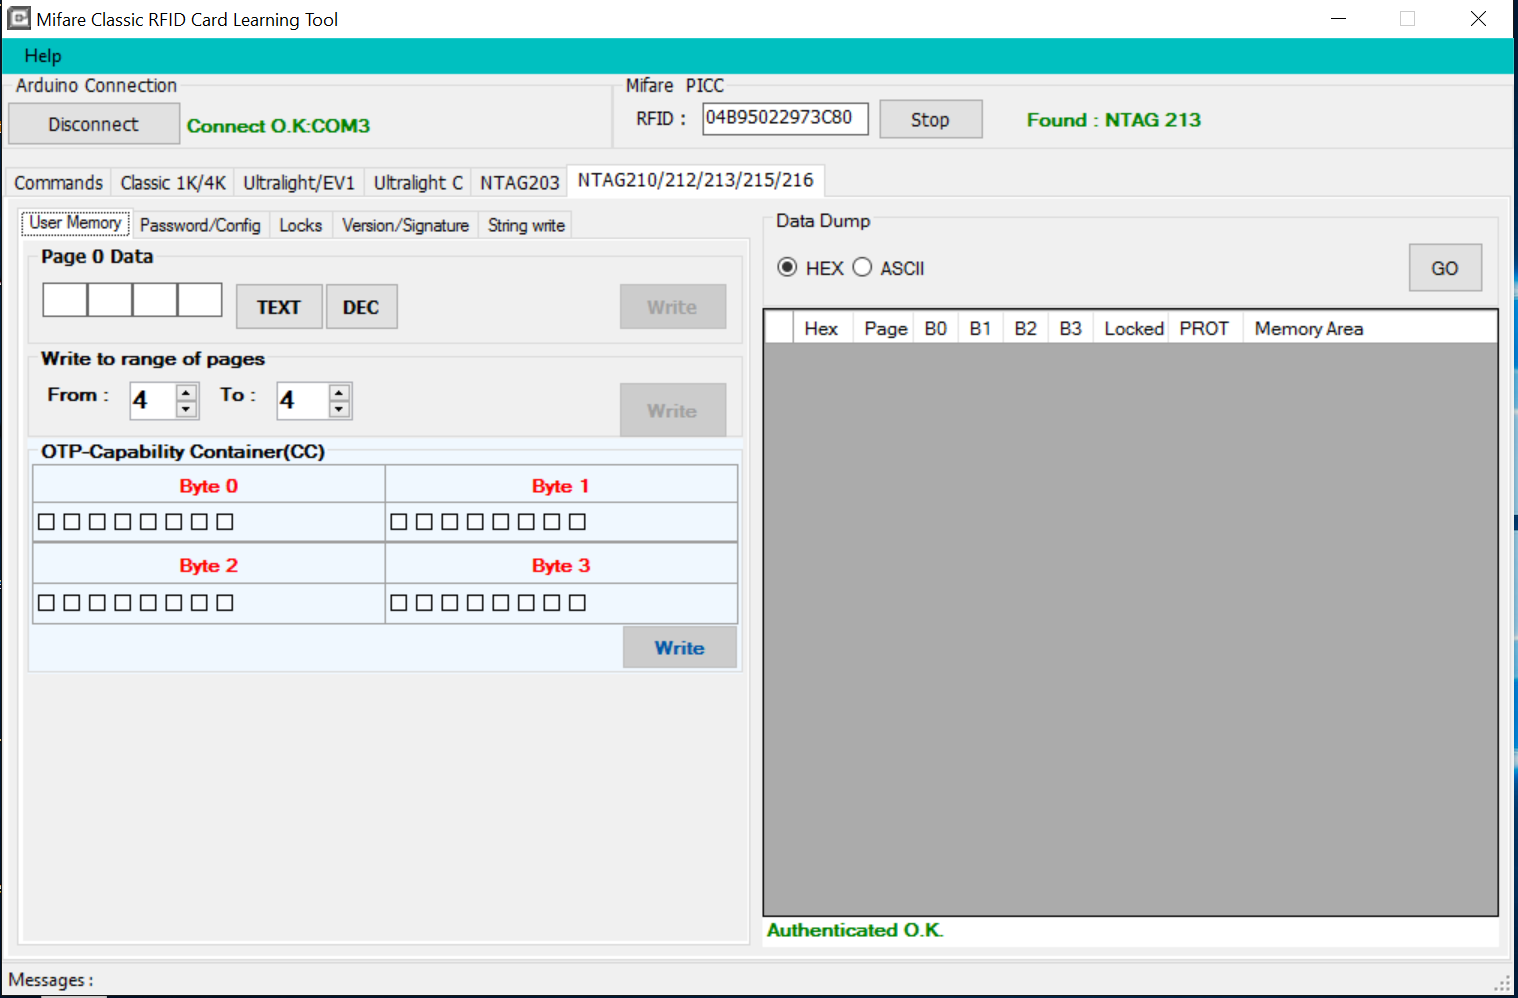Check last bit checkbox of Byte 3
The height and width of the screenshot is (998, 1518).
577,602
